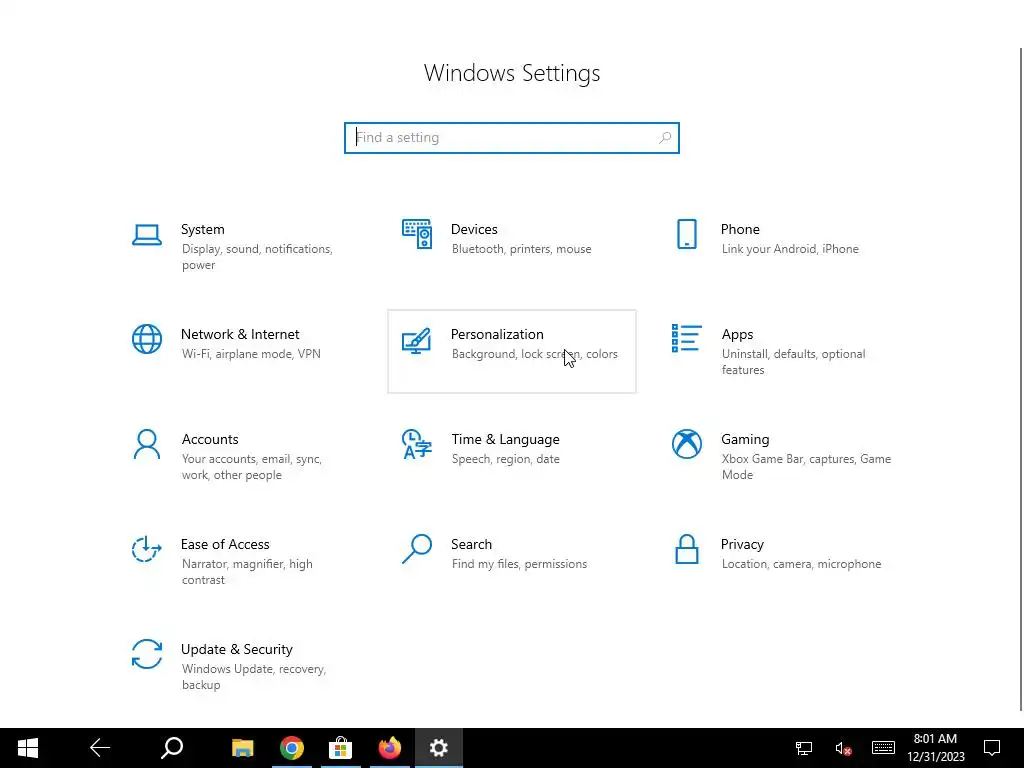Open the Devices settings title

coord(474,229)
